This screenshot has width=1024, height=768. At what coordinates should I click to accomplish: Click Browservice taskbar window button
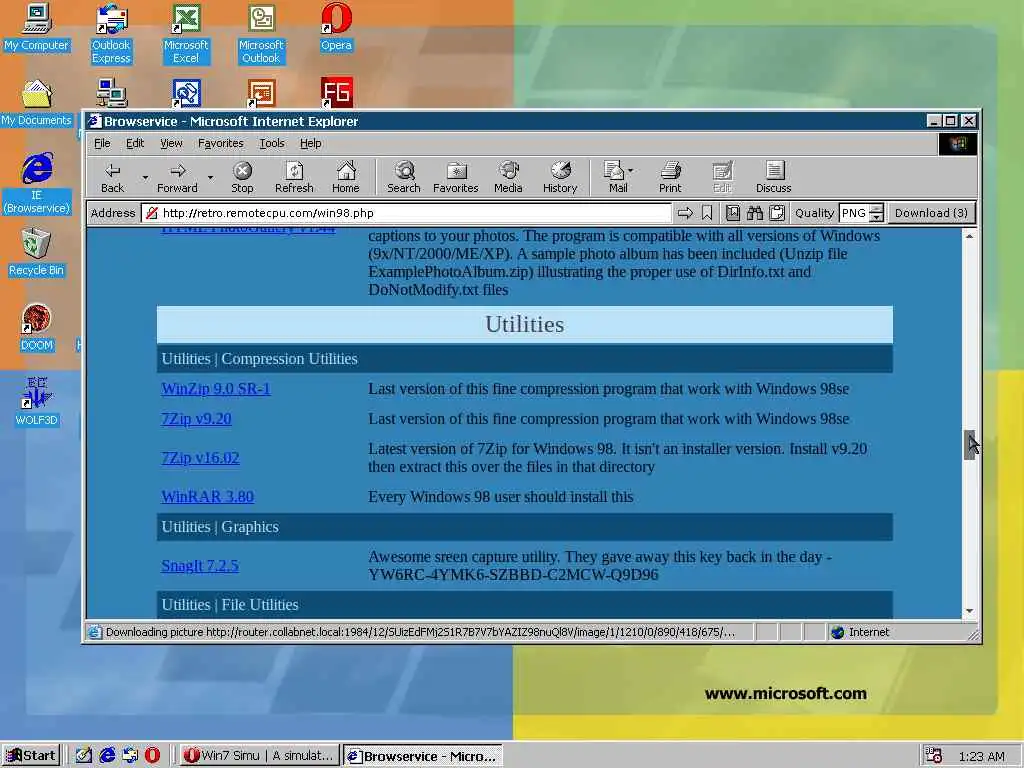point(423,756)
